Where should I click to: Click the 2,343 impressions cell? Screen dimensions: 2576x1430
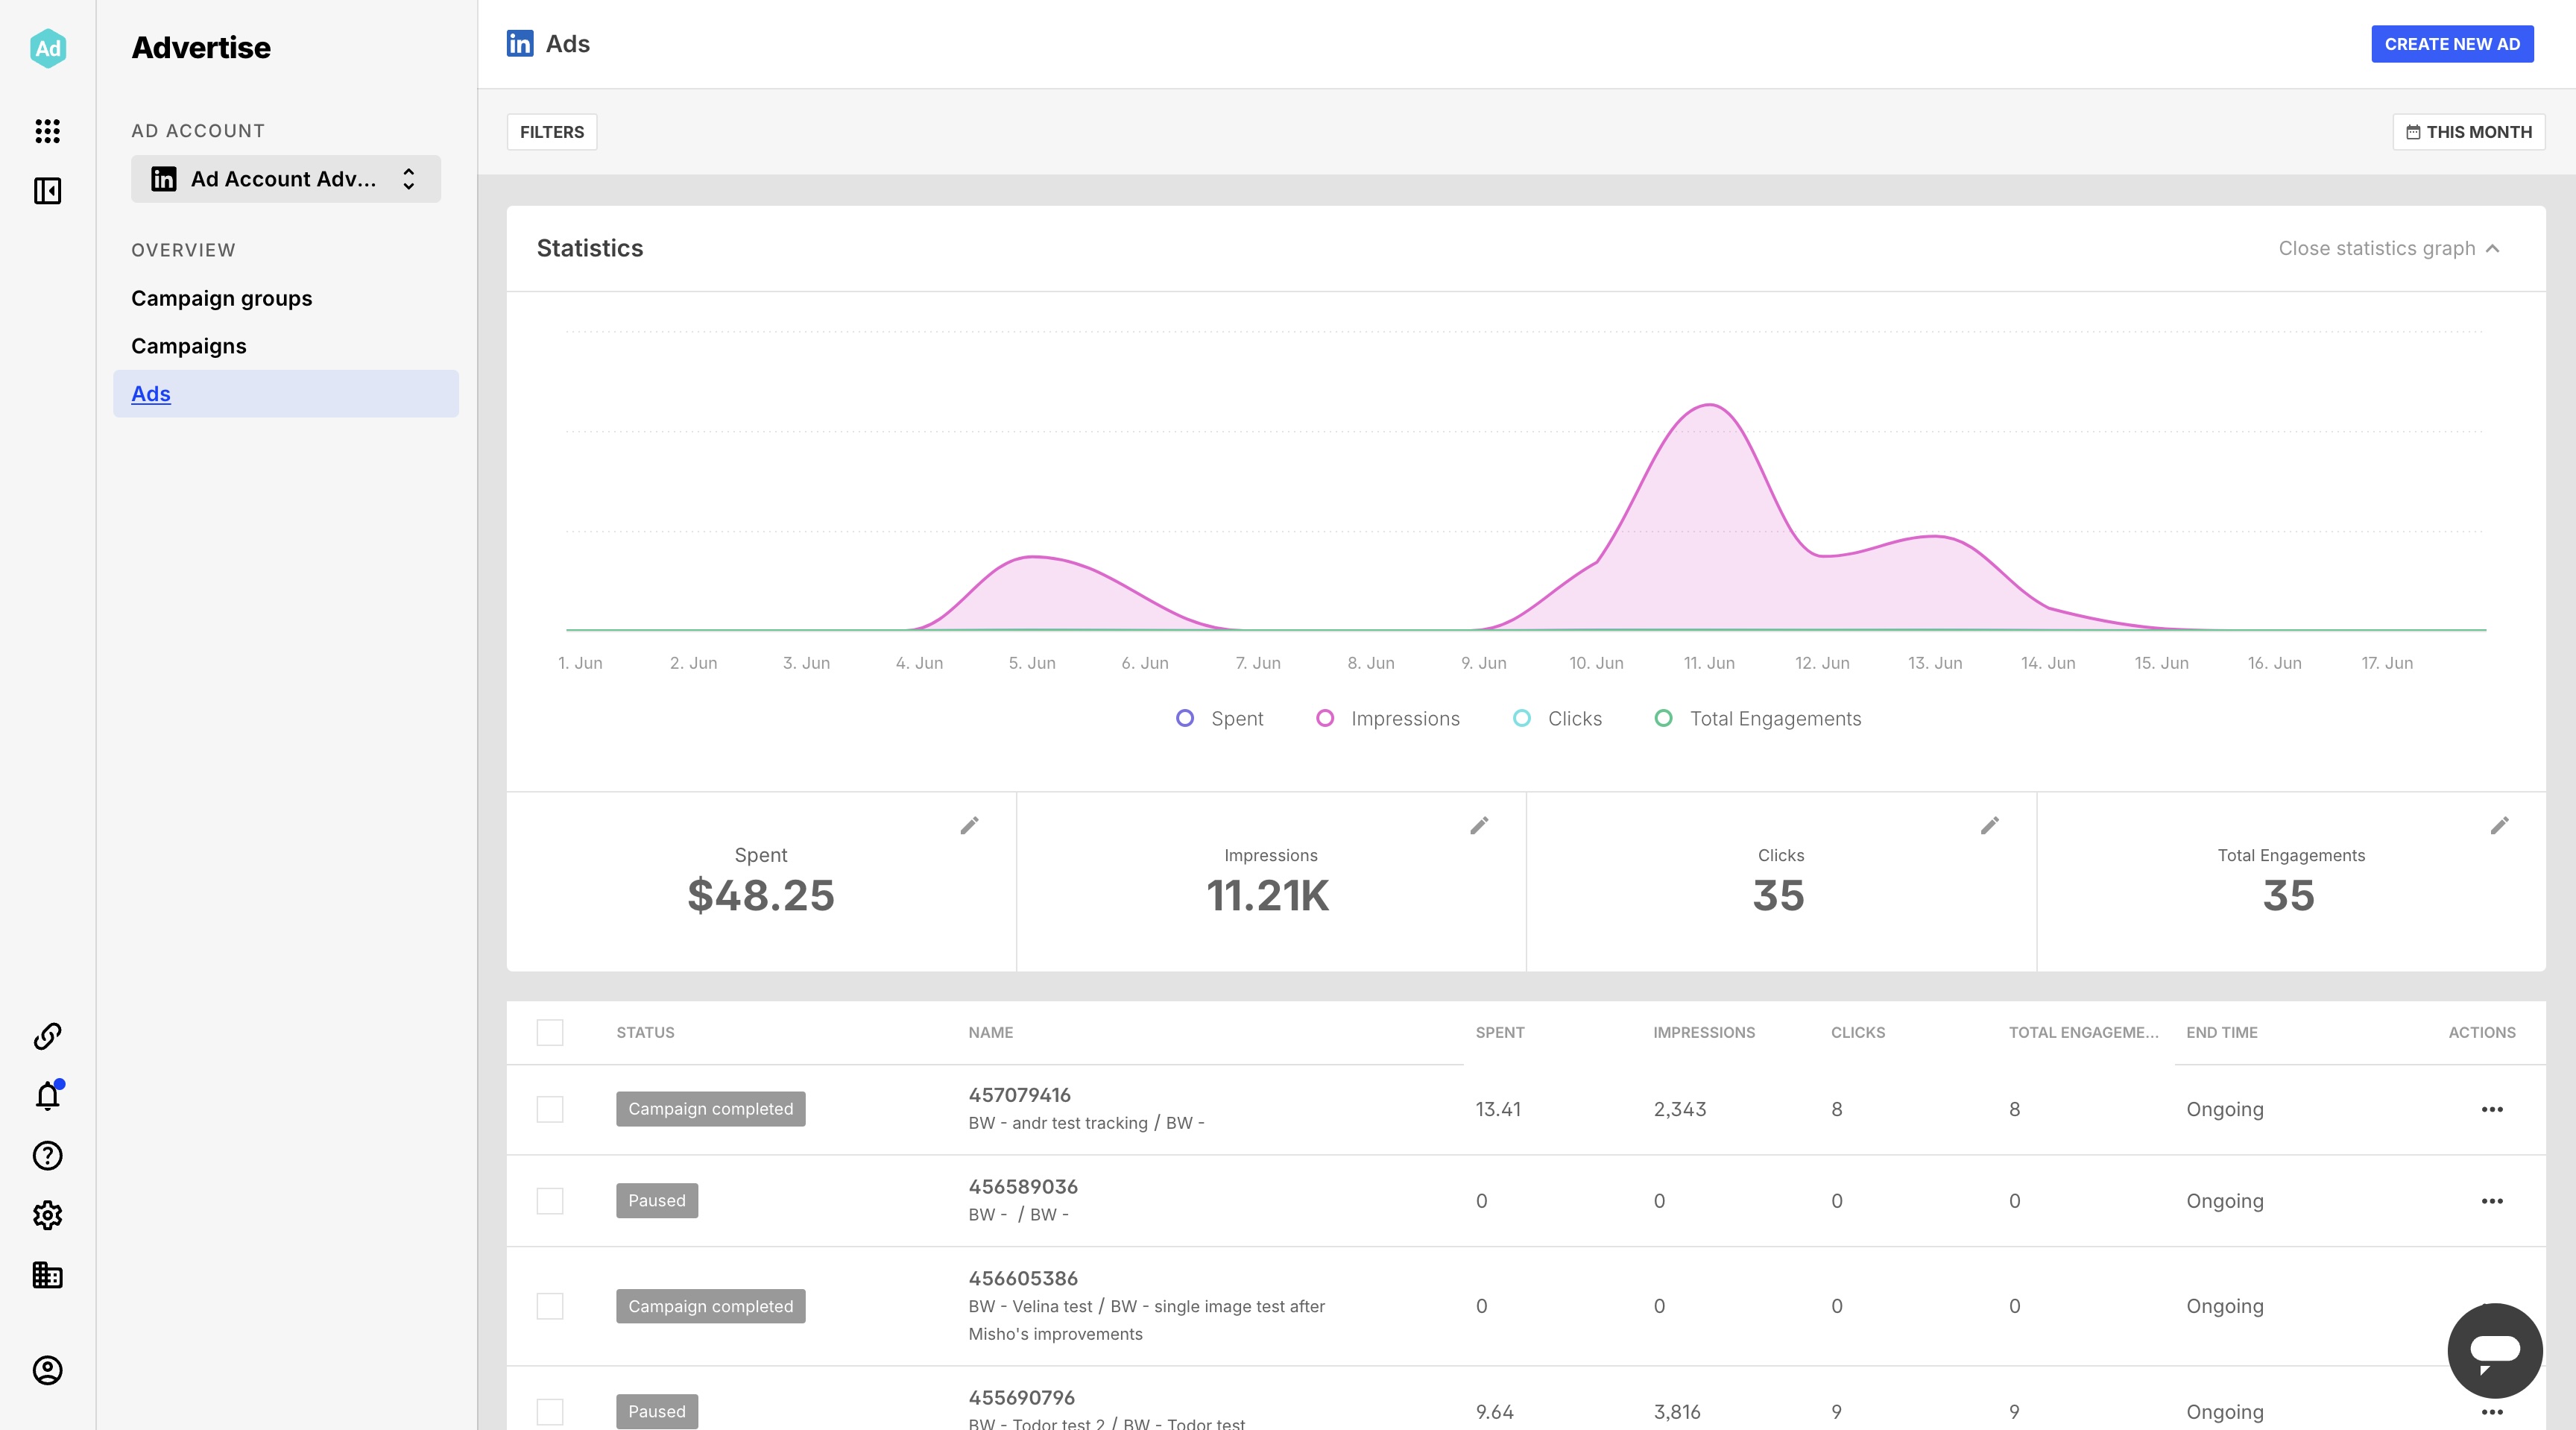1680,1109
